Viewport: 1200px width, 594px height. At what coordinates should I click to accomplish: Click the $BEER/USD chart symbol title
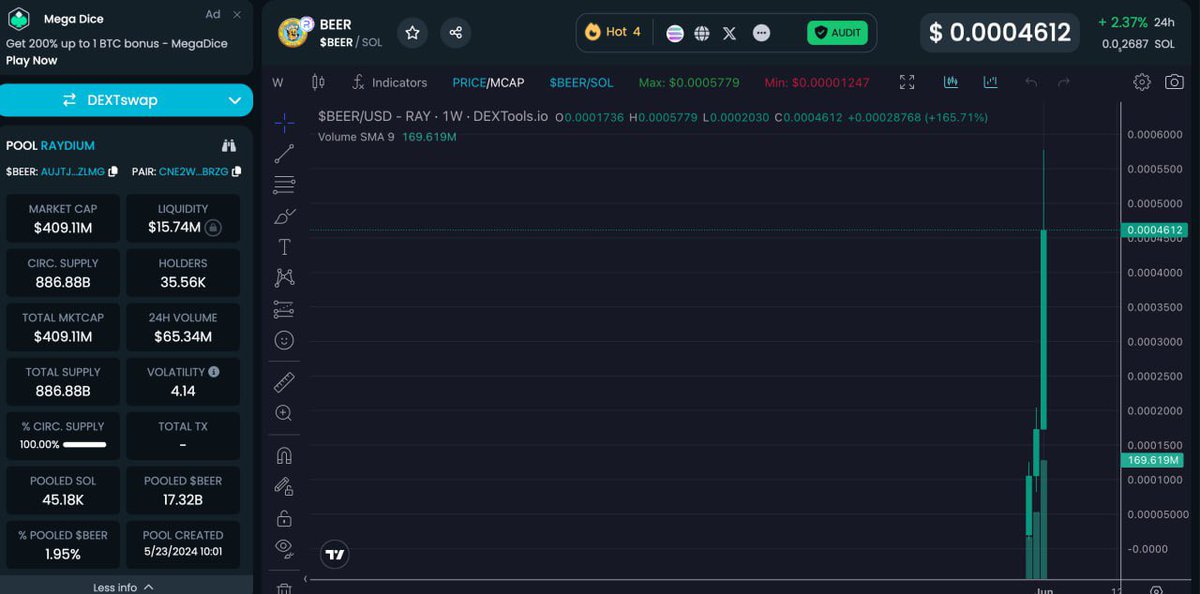433,117
